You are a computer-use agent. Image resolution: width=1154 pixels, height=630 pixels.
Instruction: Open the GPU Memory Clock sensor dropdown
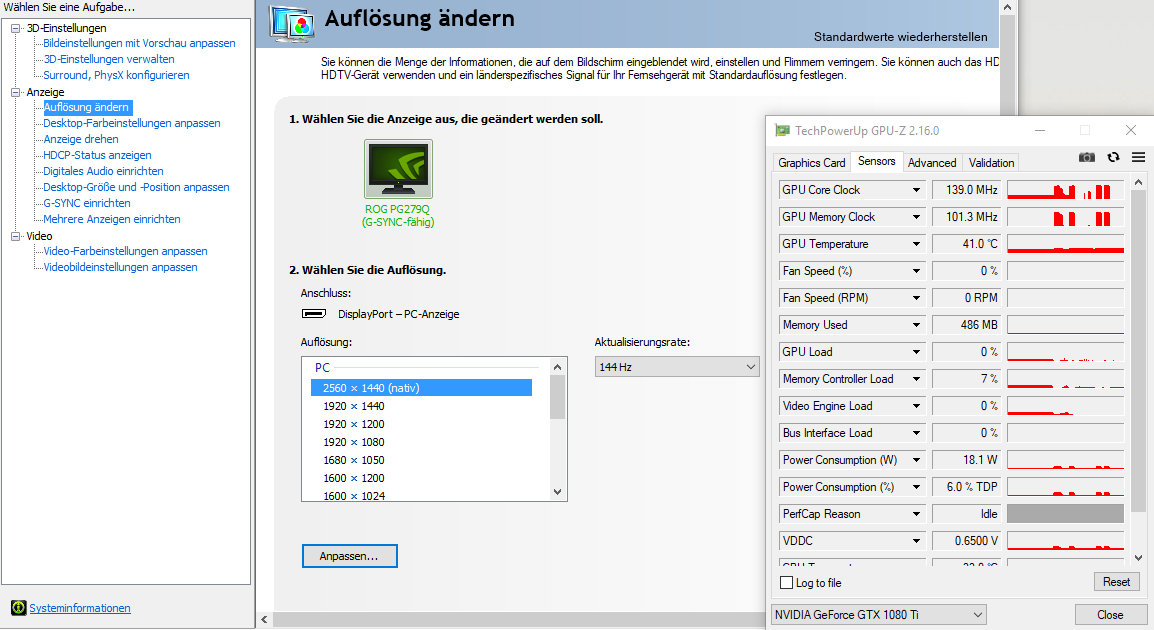(x=916, y=217)
